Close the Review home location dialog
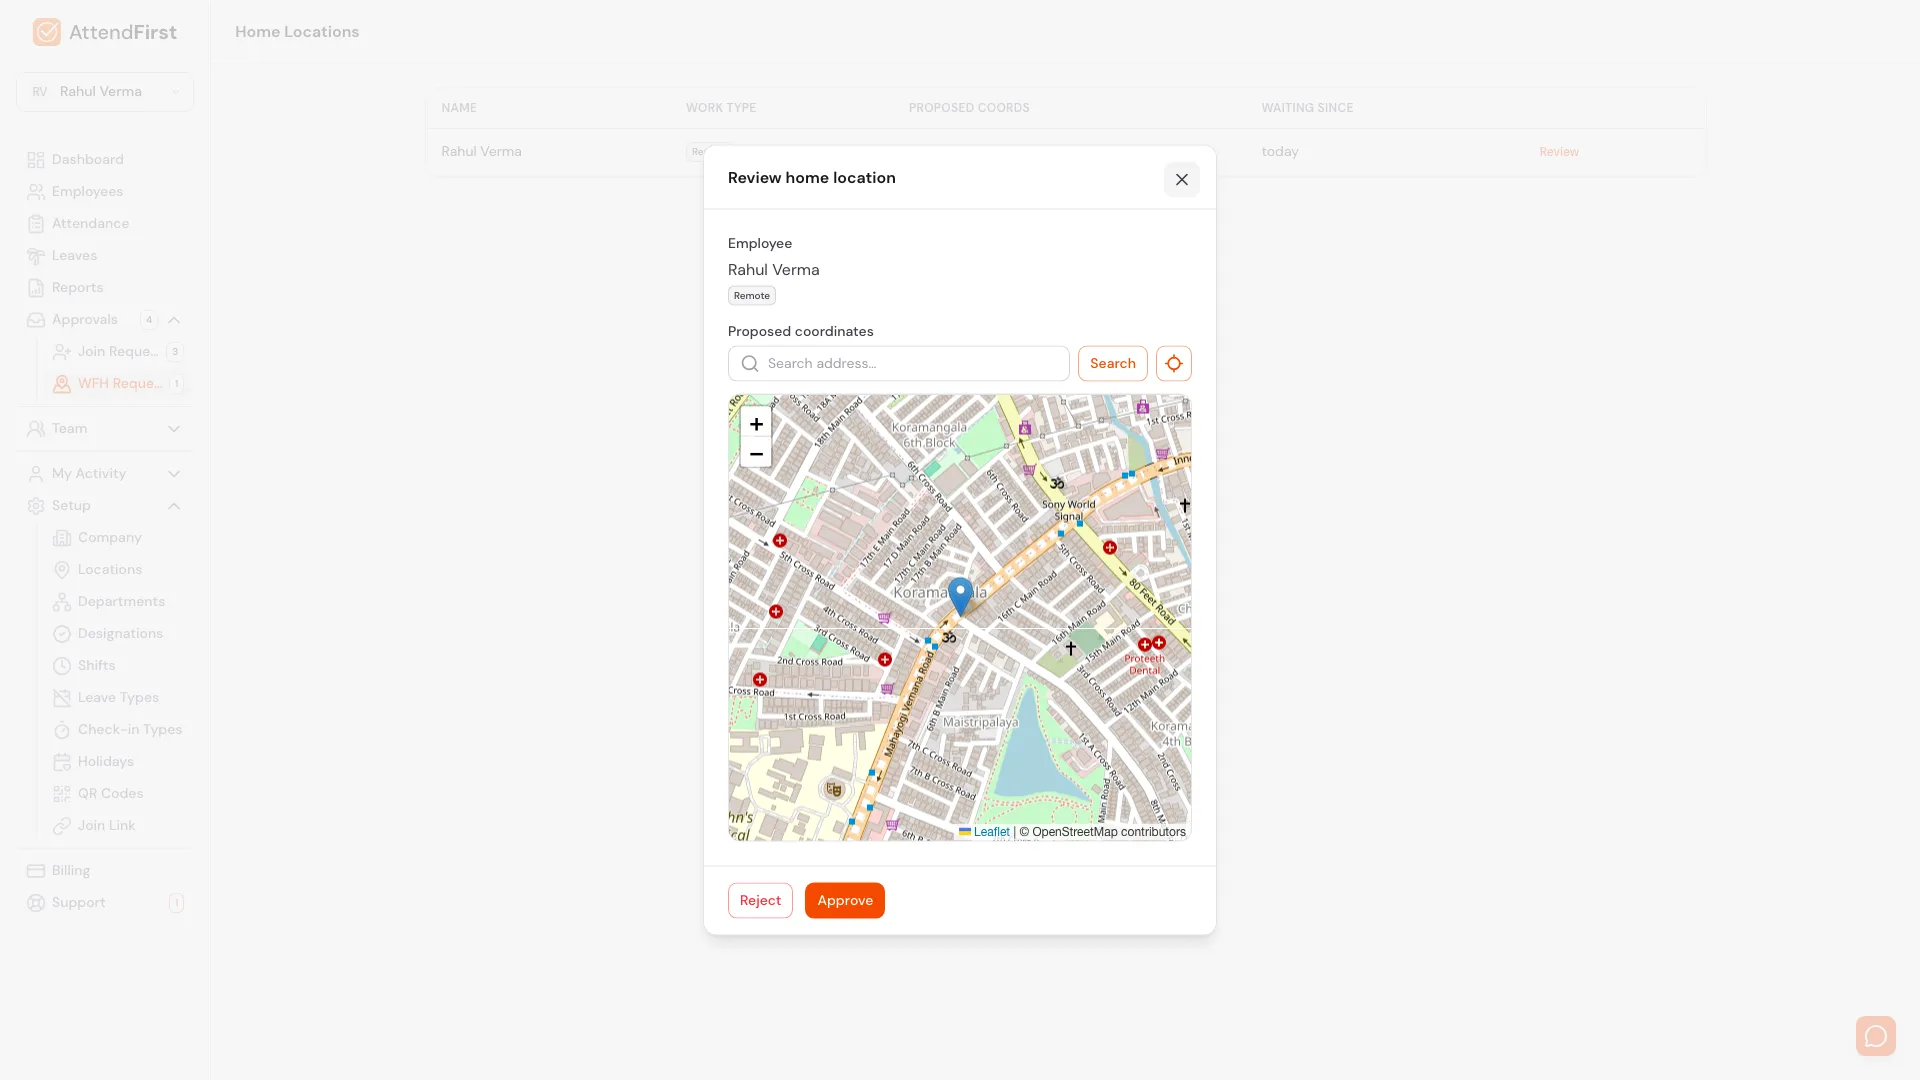1920x1080 pixels. (x=1182, y=180)
